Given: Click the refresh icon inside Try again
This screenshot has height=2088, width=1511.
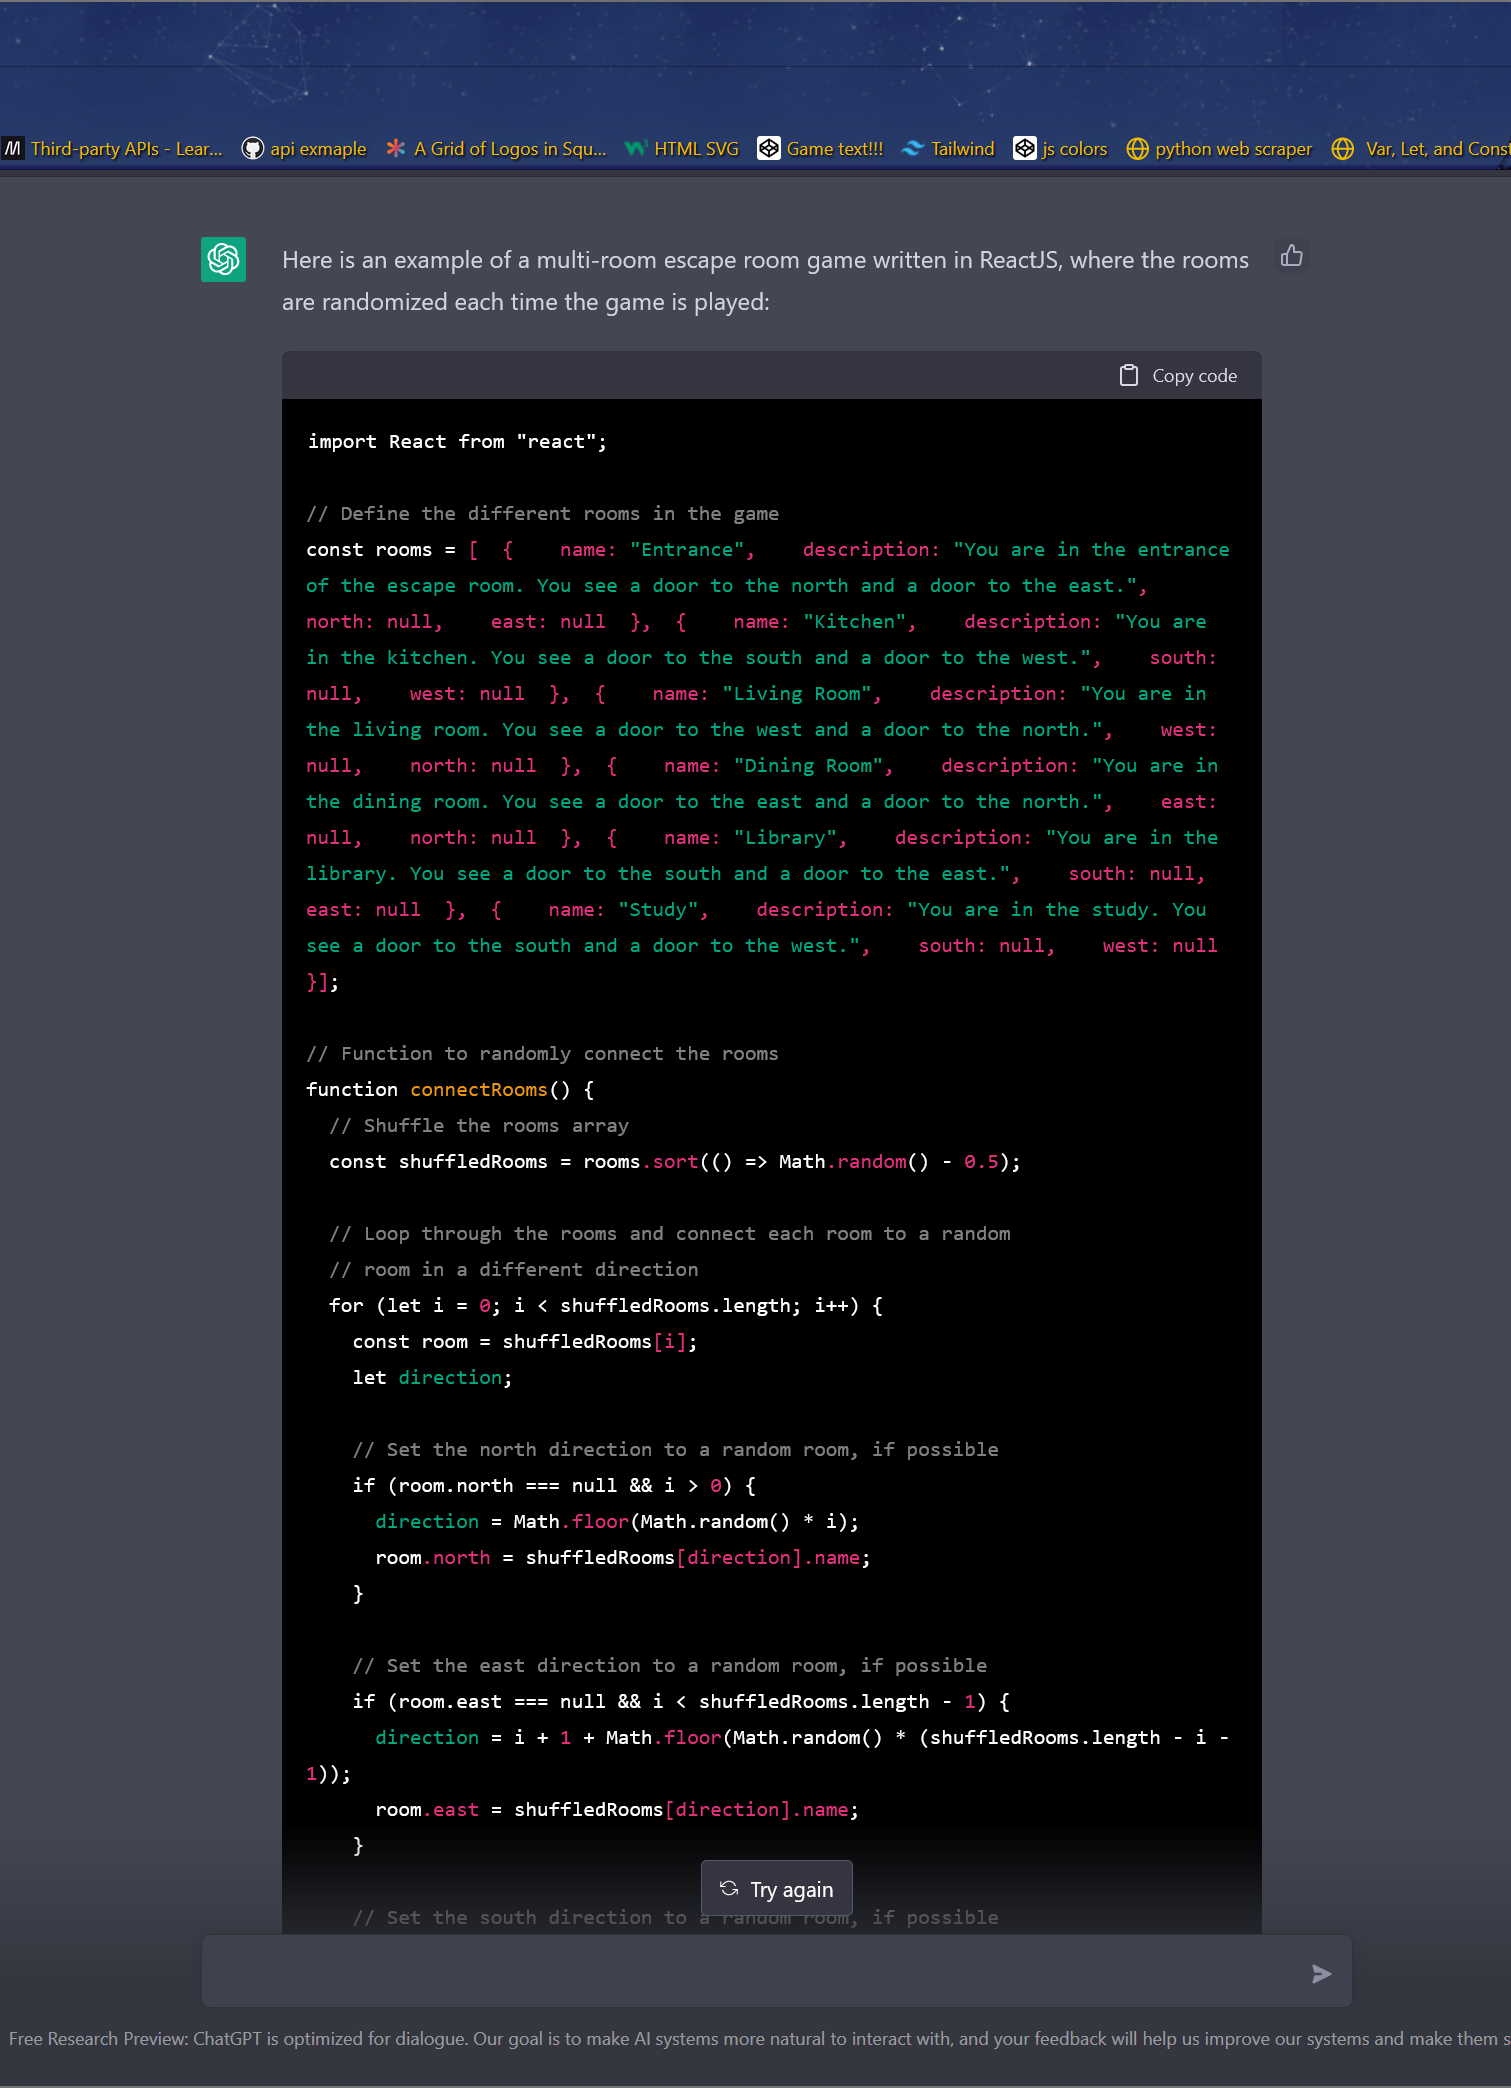Looking at the screenshot, I should [x=729, y=1889].
